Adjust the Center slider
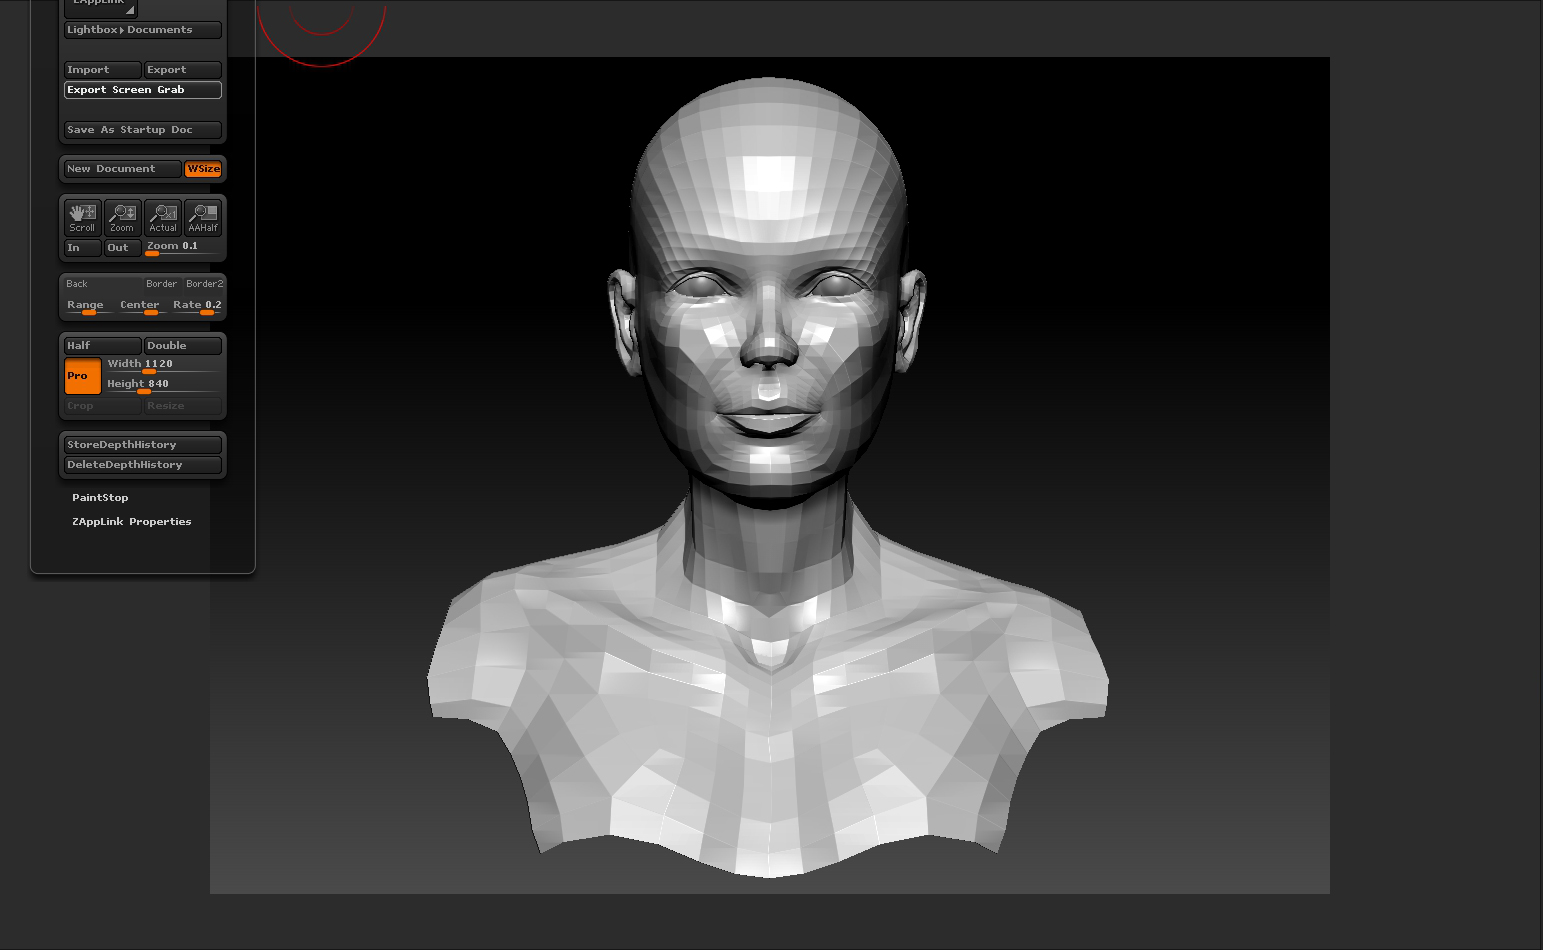Image resolution: width=1543 pixels, height=950 pixels. [x=143, y=306]
